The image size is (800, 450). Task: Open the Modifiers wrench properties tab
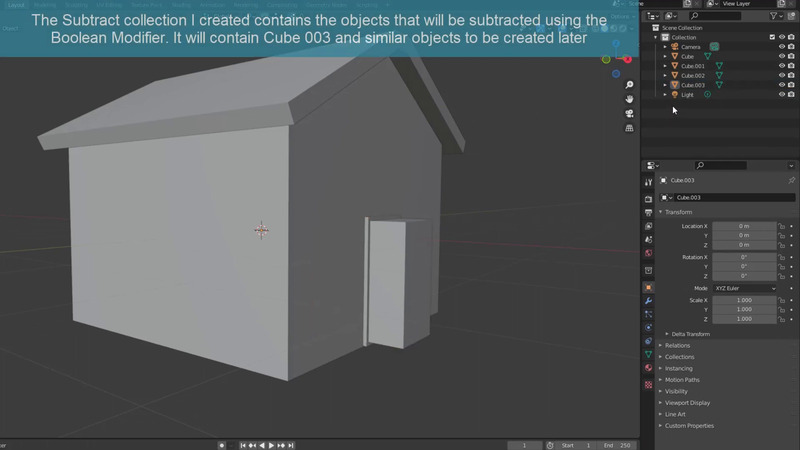[x=648, y=301]
